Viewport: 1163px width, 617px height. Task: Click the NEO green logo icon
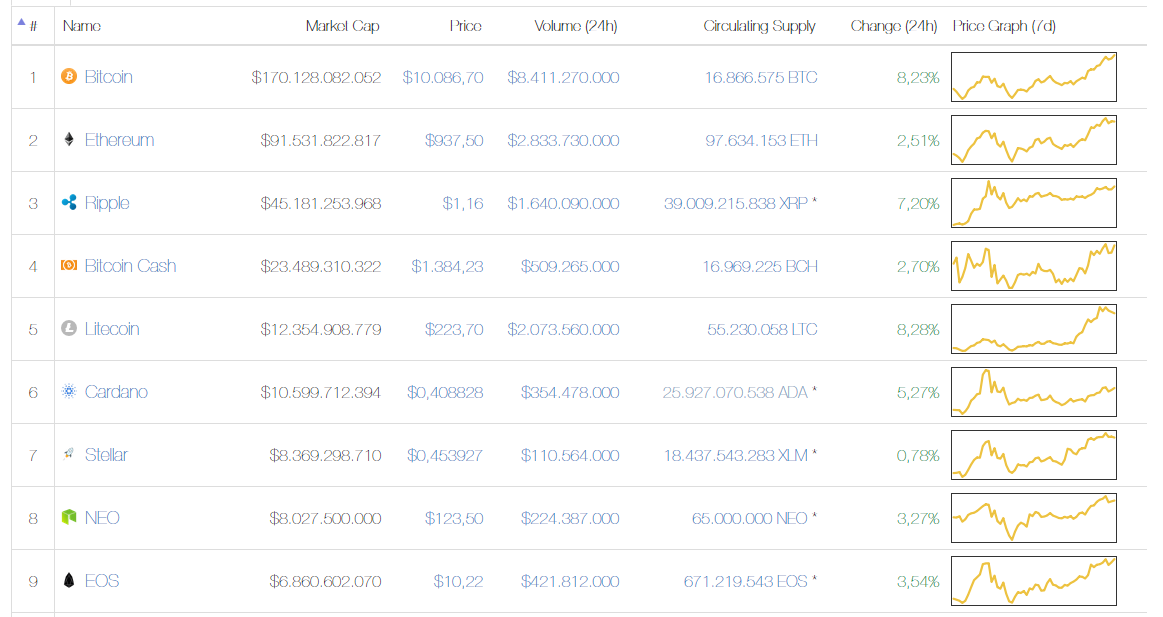click(69, 518)
